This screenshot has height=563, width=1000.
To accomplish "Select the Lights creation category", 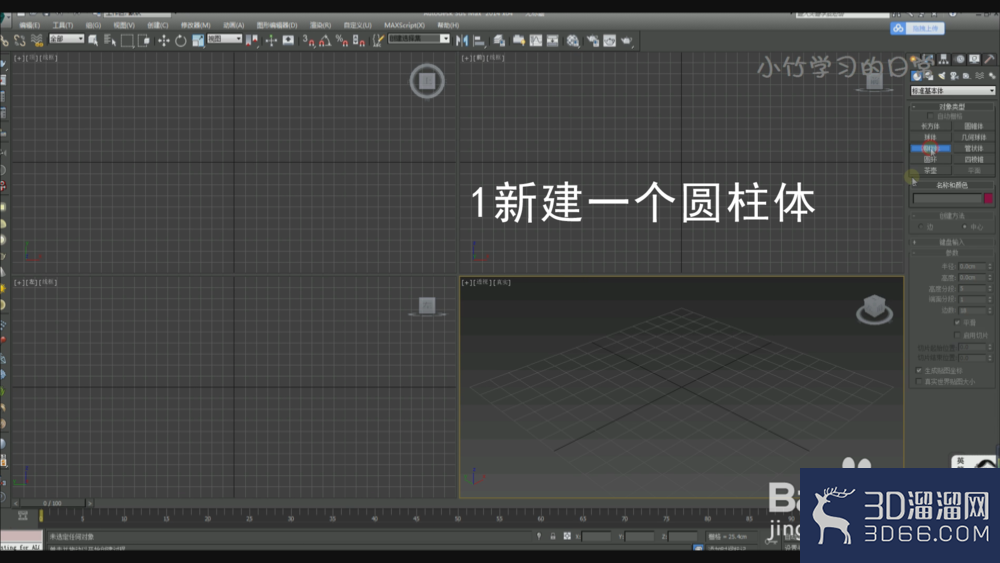I will tap(941, 76).
